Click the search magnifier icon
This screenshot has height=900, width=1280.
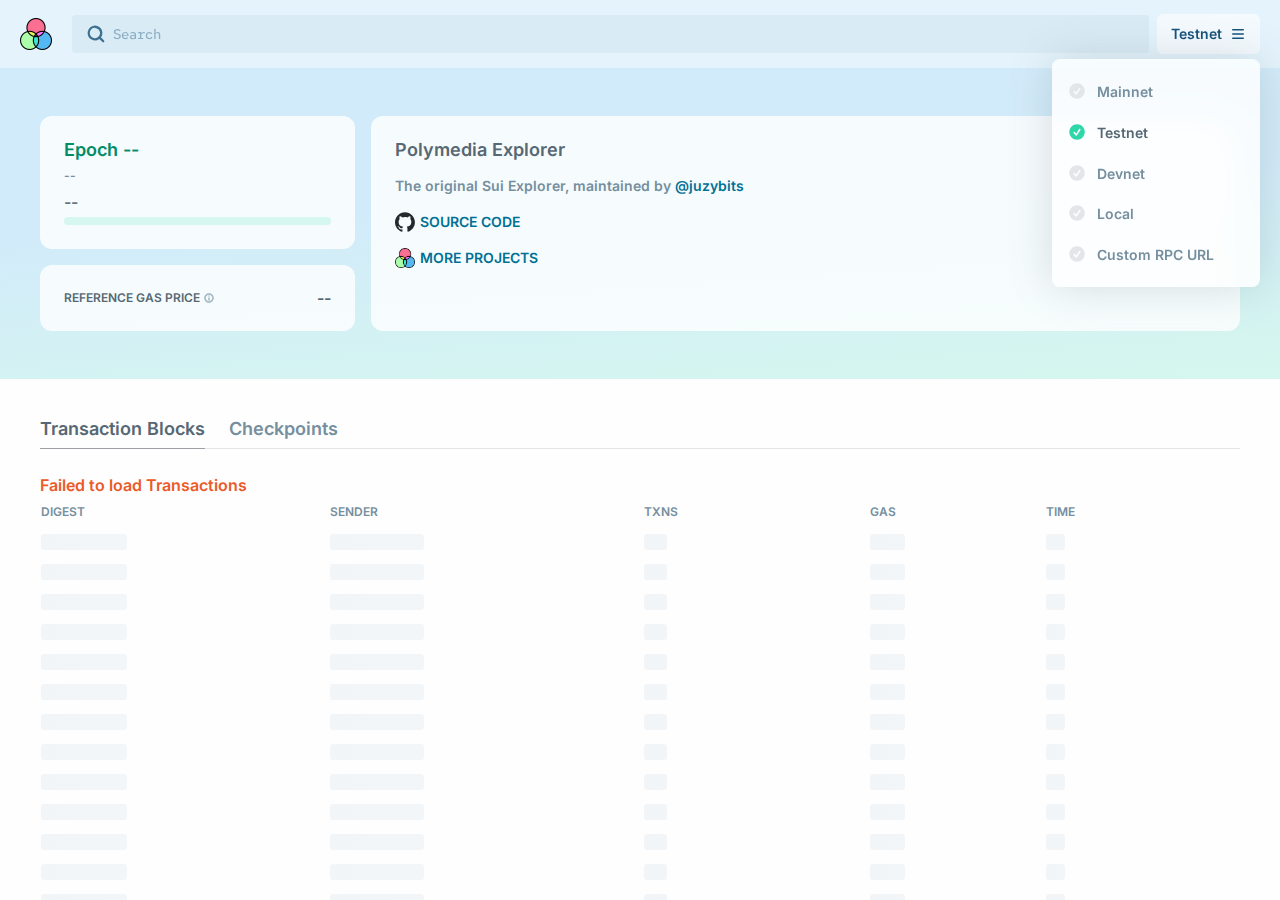(96, 34)
